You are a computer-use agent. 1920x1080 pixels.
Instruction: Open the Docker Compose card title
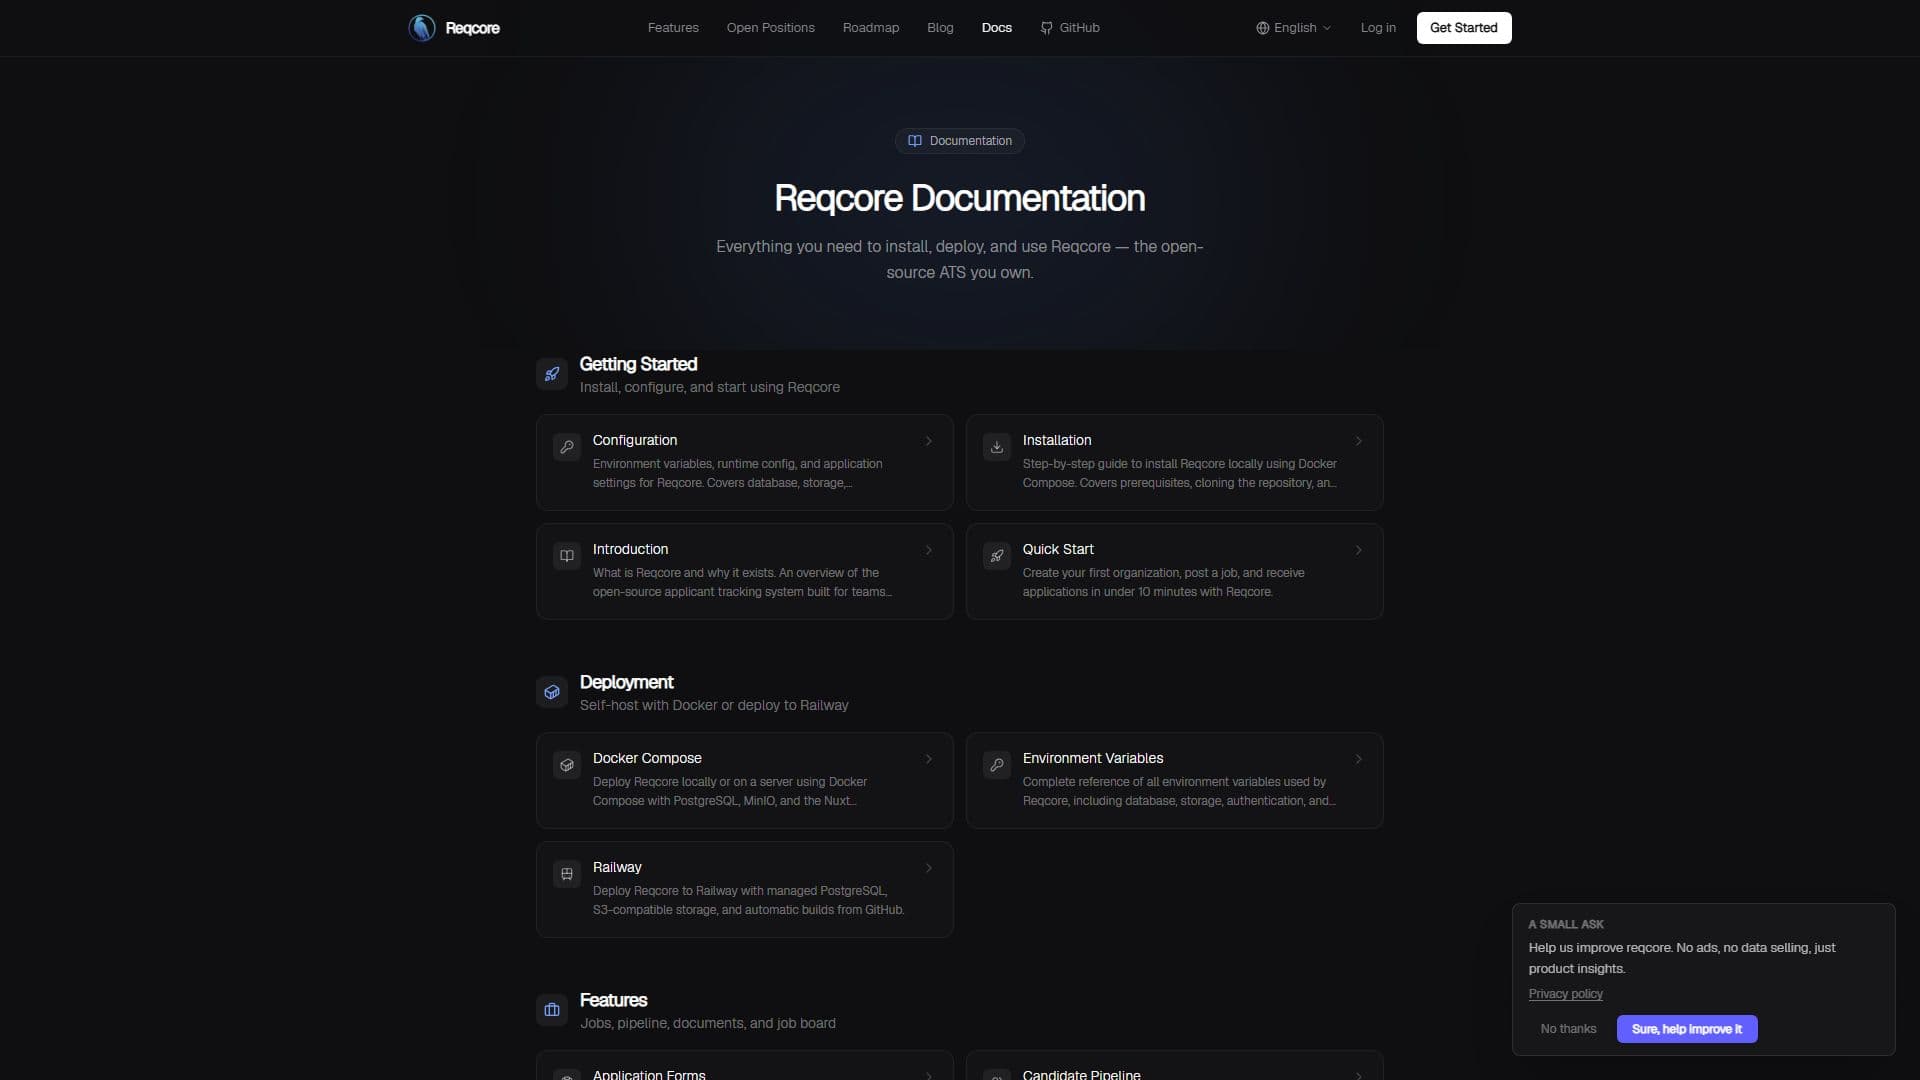click(647, 759)
